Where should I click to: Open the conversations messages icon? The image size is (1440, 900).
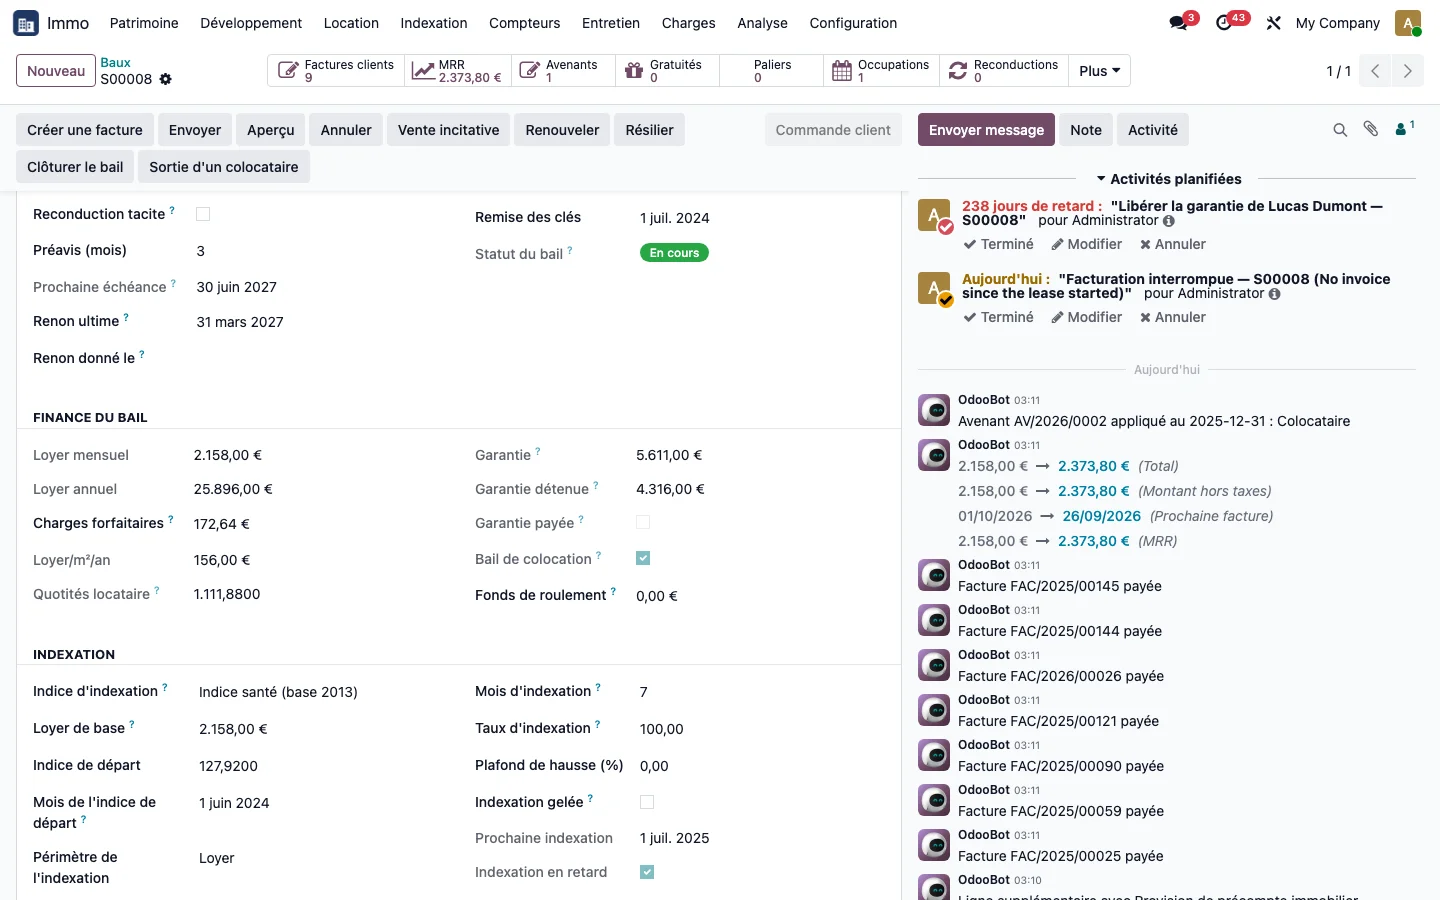tap(1179, 23)
